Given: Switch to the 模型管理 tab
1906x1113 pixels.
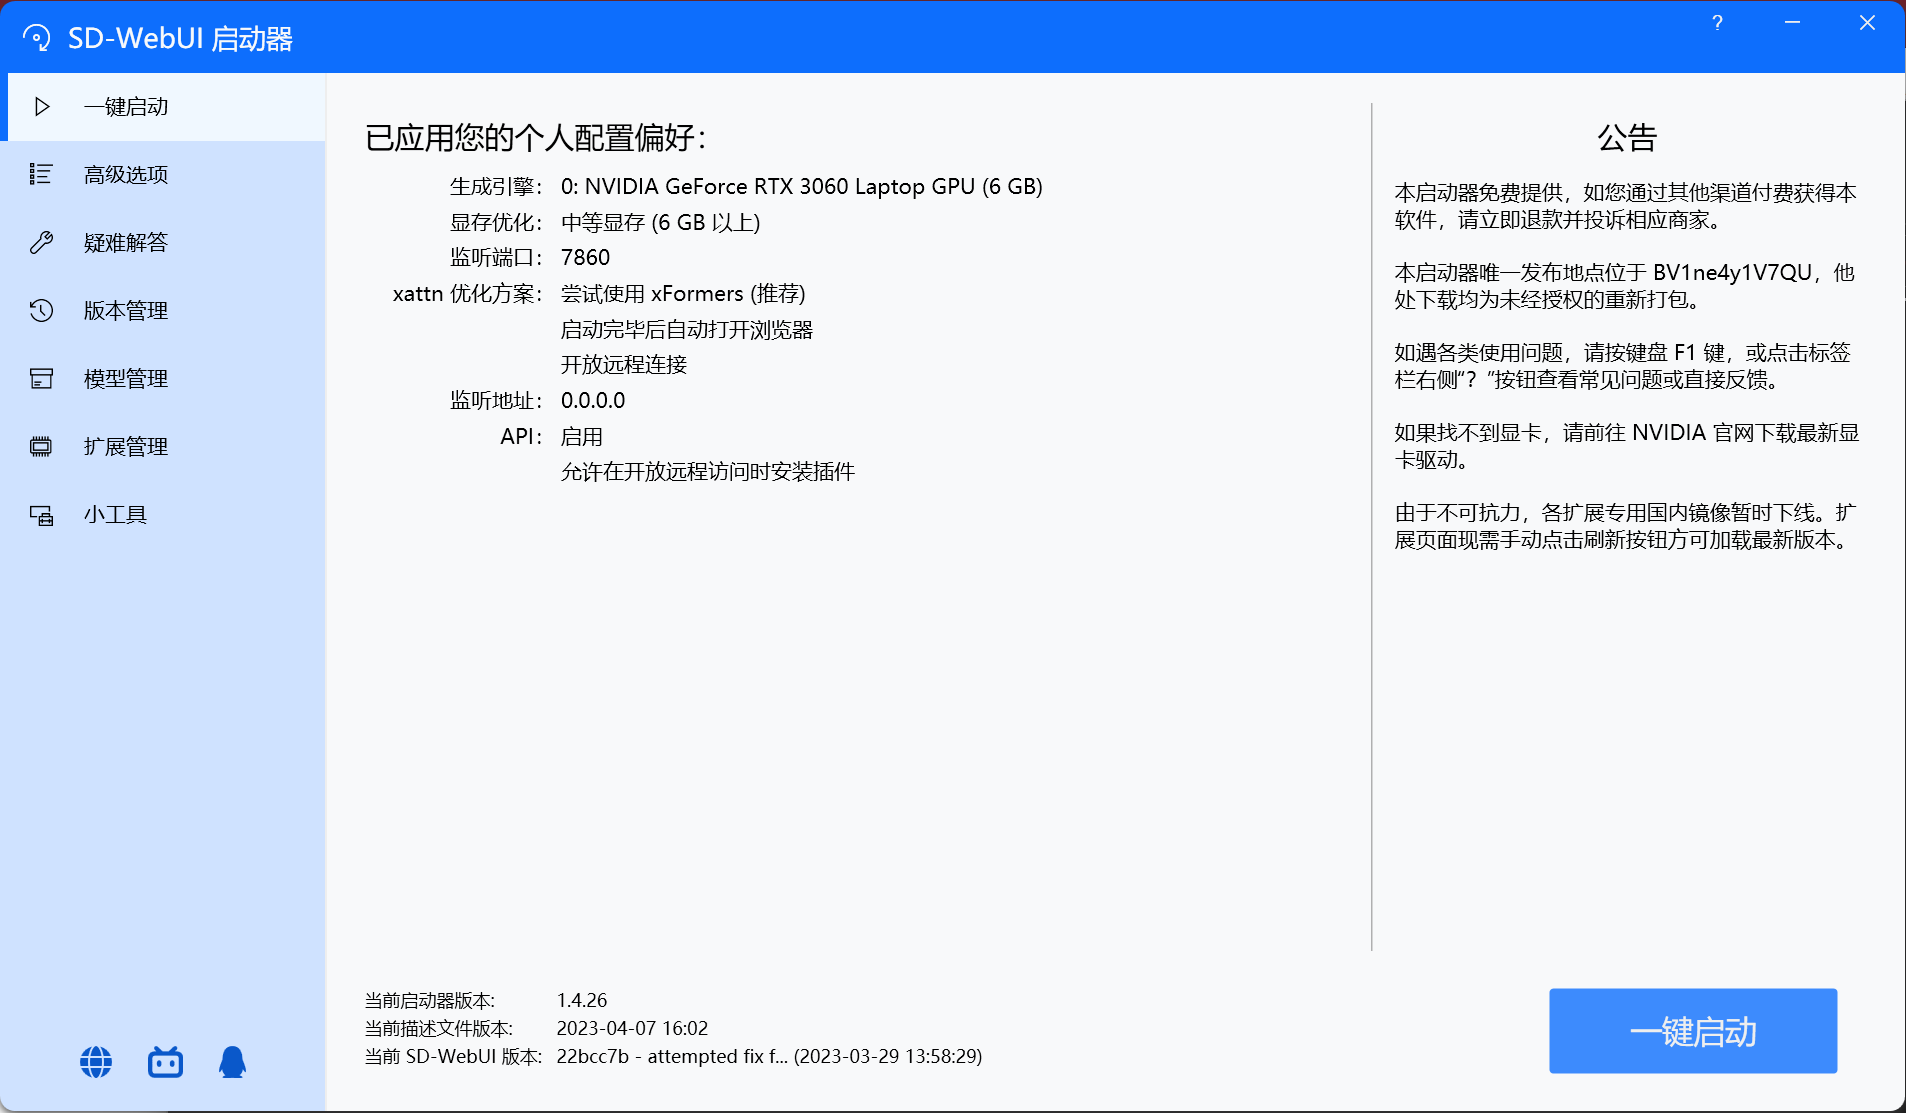Looking at the screenshot, I should click(165, 379).
